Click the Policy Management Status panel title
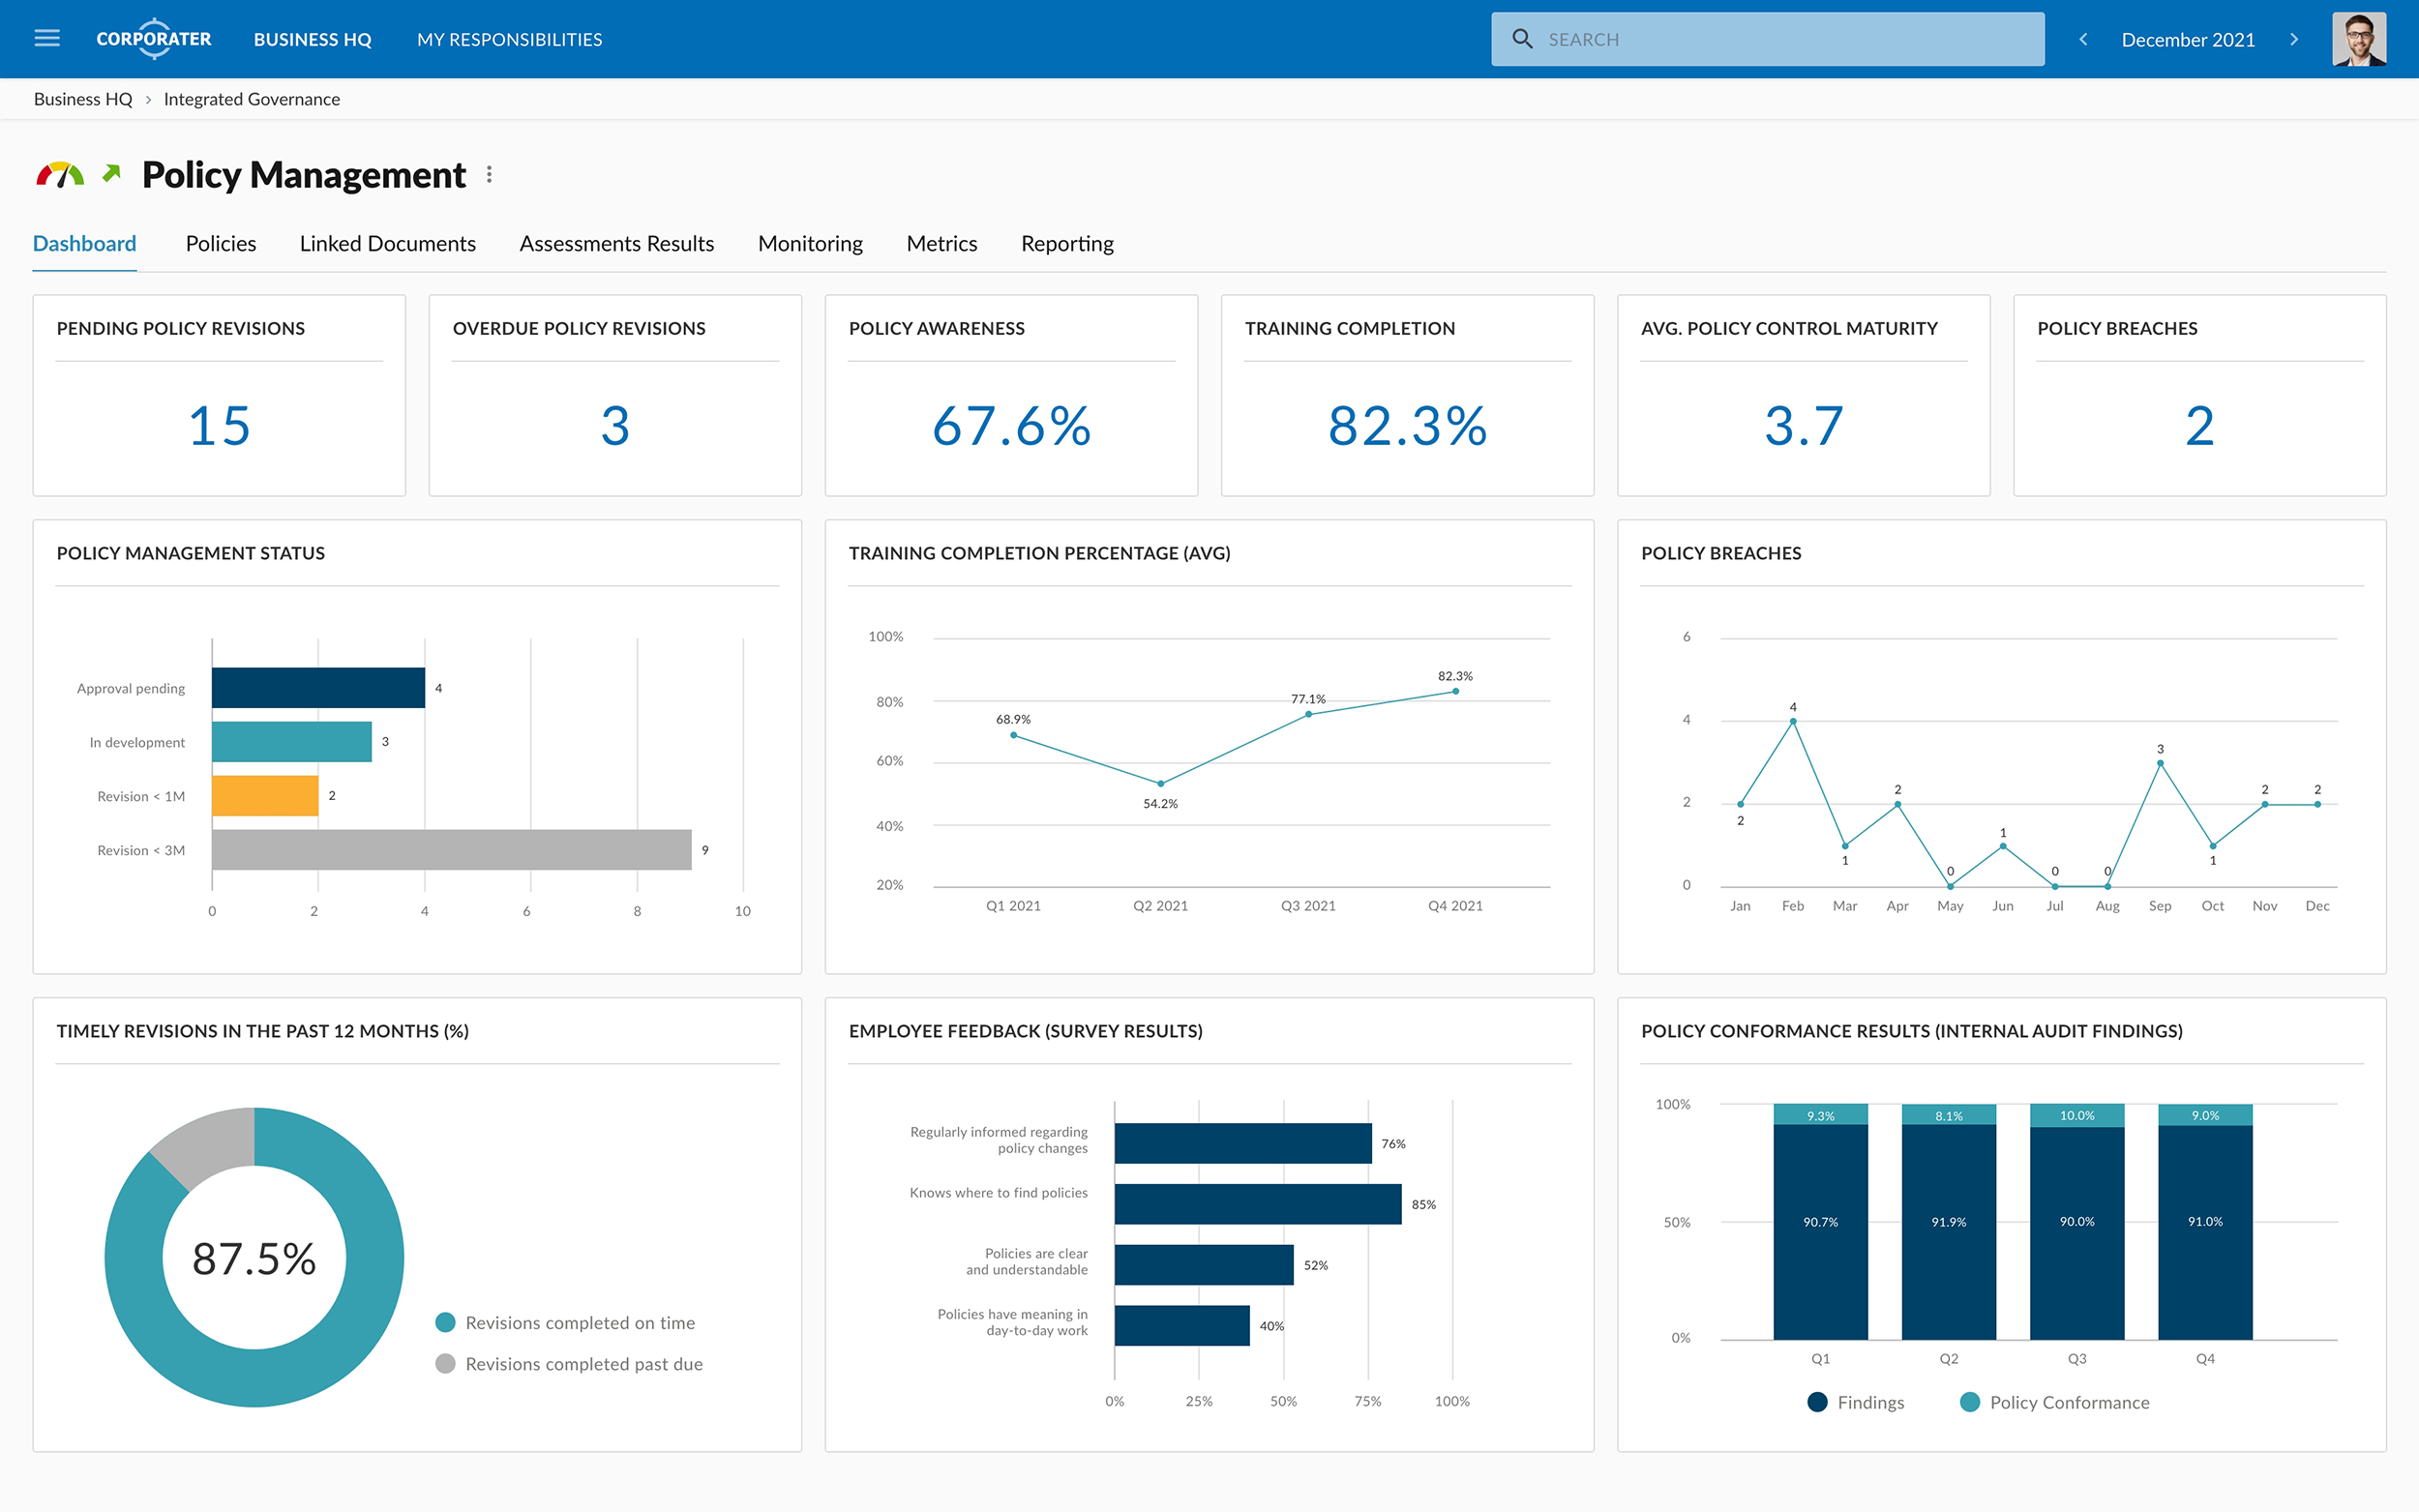This screenshot has width=2419, height=1512. (190, 553)
